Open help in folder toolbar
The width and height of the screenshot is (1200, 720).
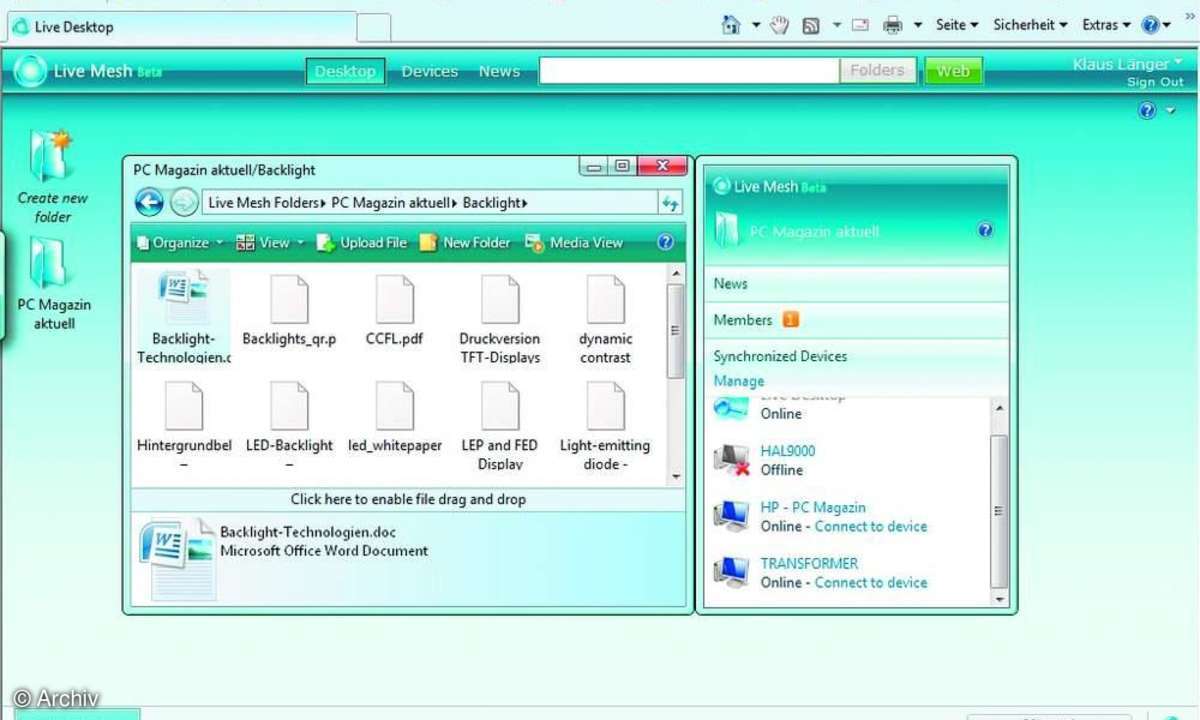(666, 242)
